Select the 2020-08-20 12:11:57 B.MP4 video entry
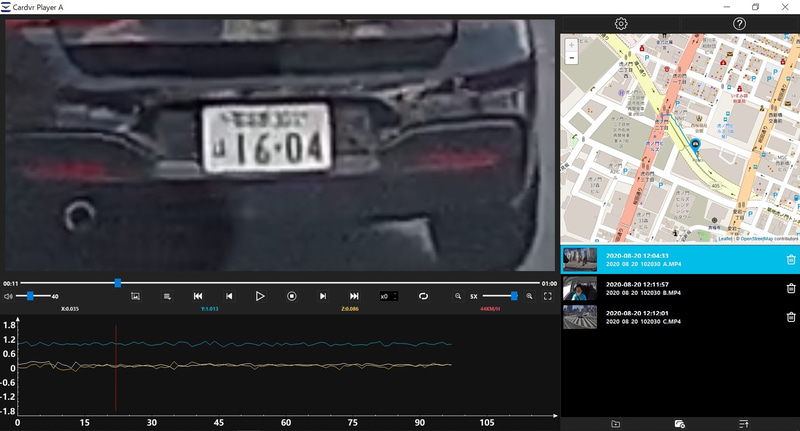Image resolution: width=800 pixels, height=431 pixels. [x=680, y=289]
